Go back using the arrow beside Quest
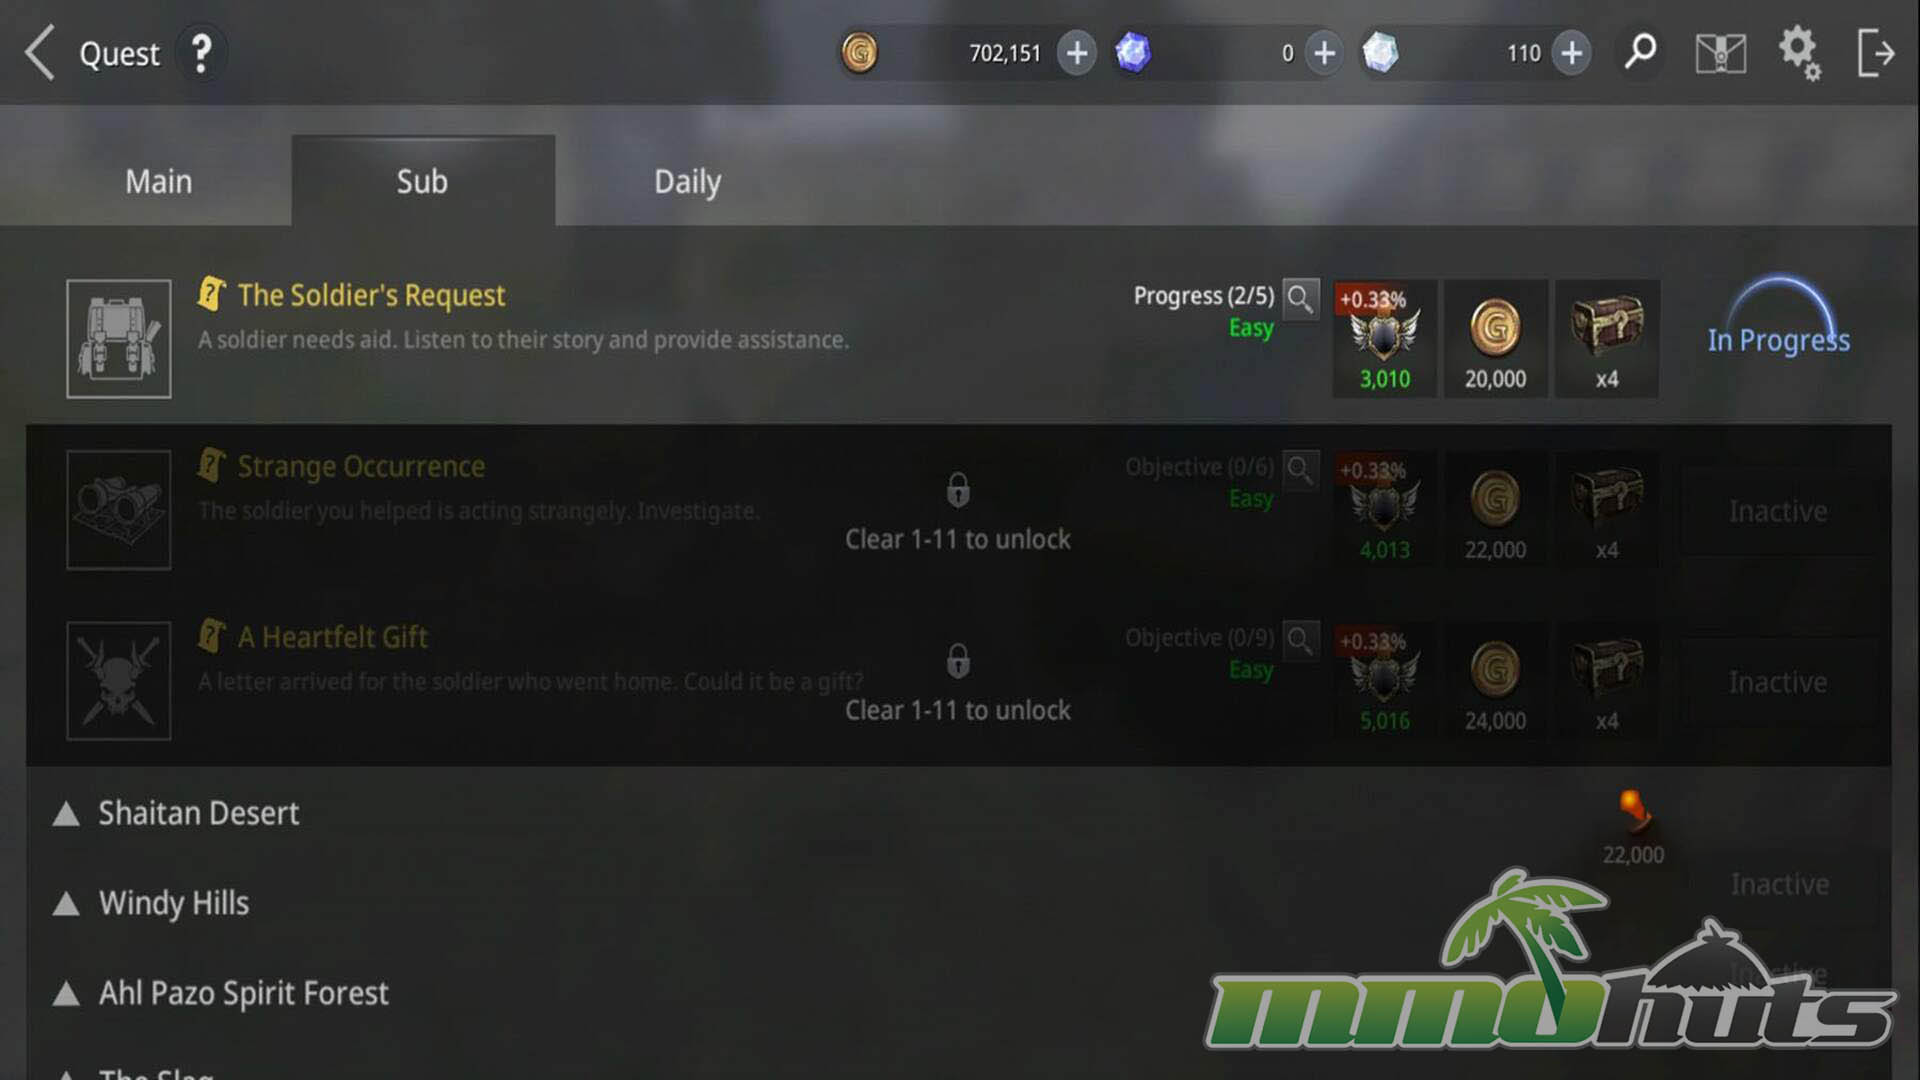 point(40,53)
